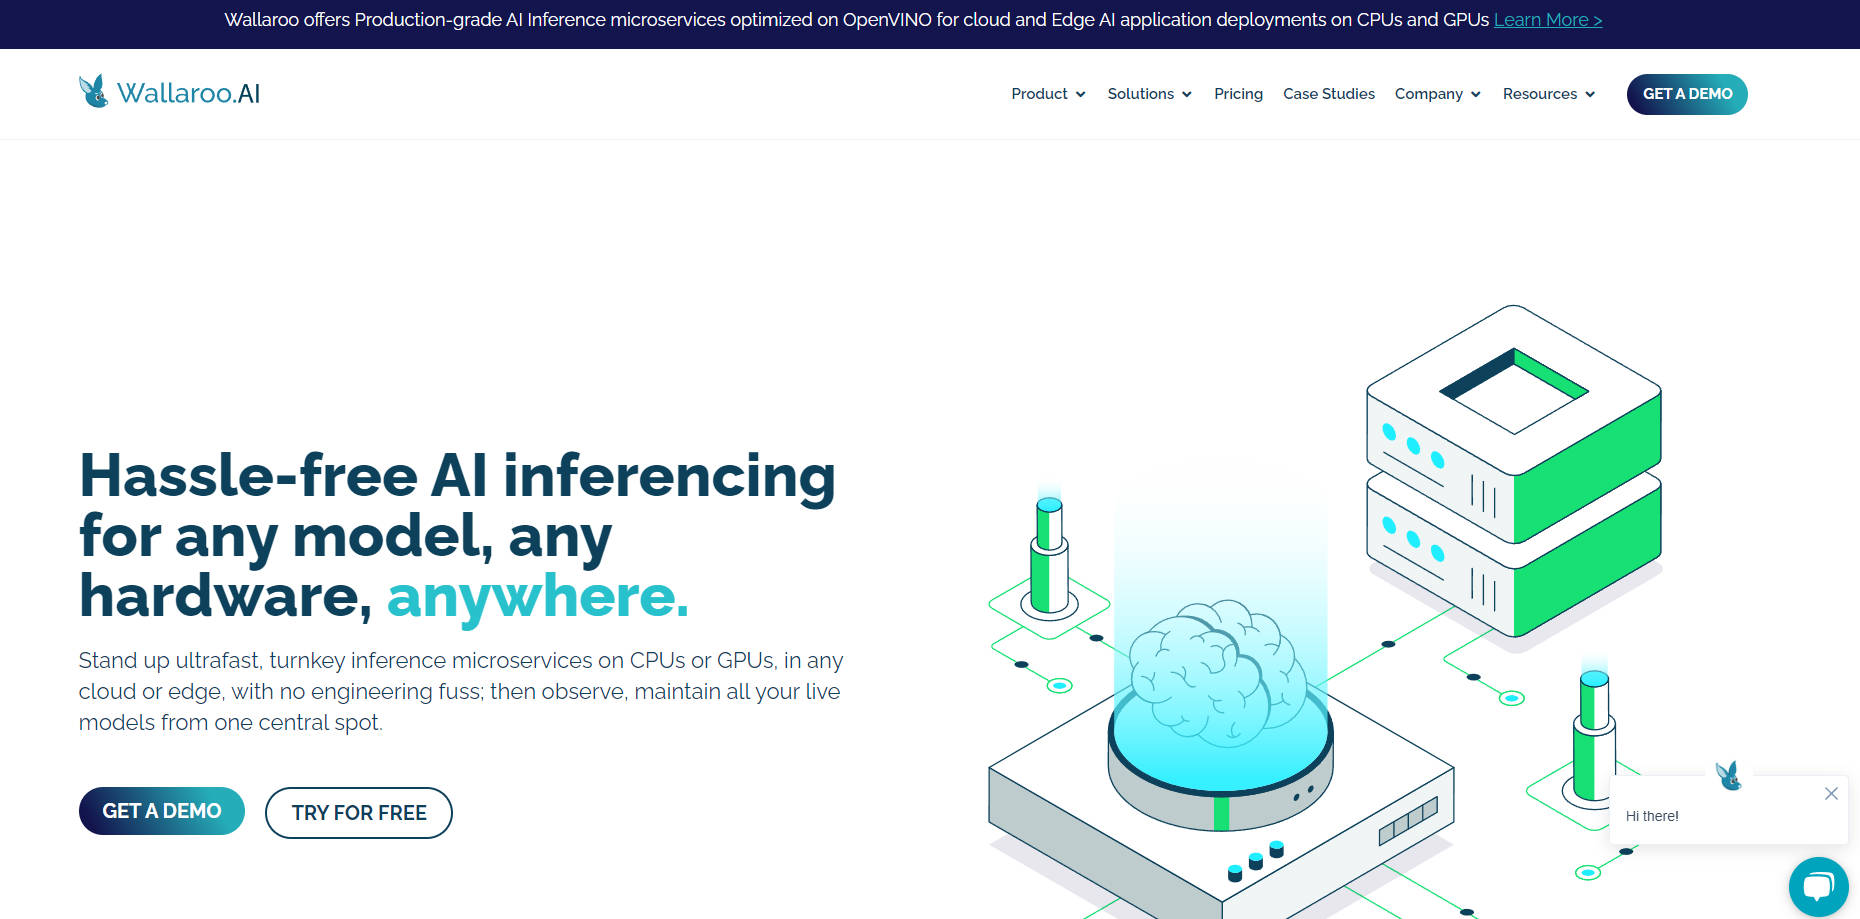
Task: Follow the 'Learn More >' banner link
Action: coord(1547,20)
